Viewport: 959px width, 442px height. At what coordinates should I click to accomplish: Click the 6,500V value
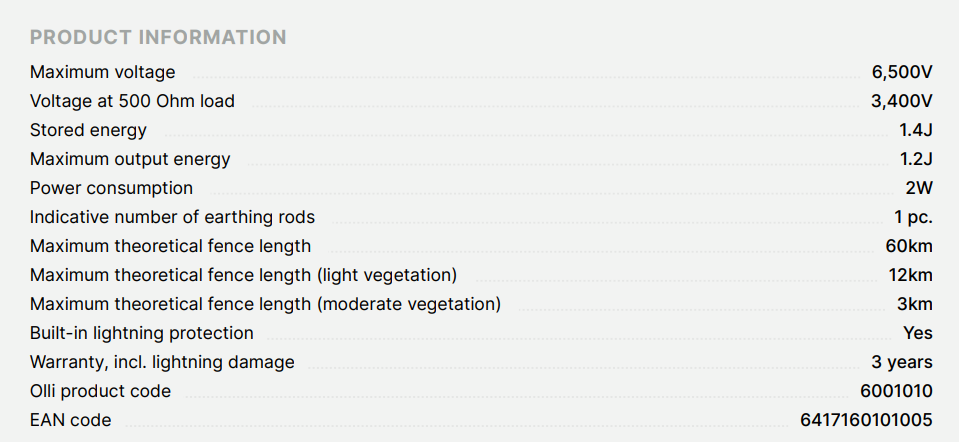pos(901,72)
